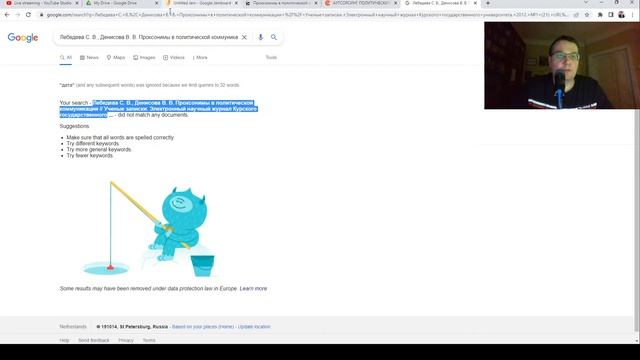Image resolution: width=640 pixels, height=360 pixels.
Task: Click 'Try more general keywords' text
Action: coord(99,150)
